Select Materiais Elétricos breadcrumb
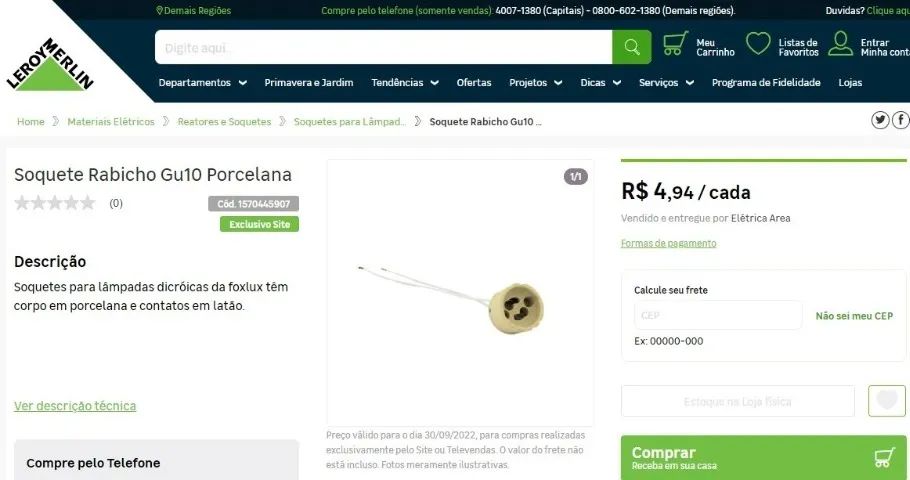This screenshot has width=910, height=480. pos(111,121)
